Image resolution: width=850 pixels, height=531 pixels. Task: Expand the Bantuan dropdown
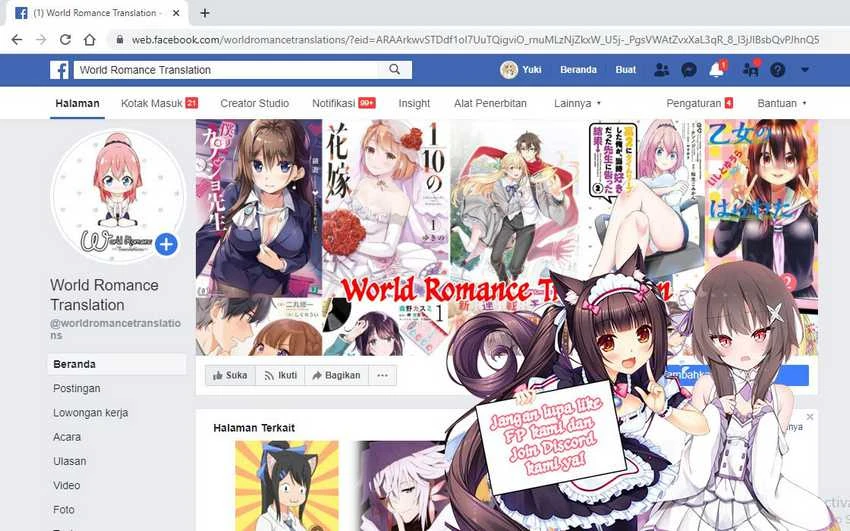[782, 103]
